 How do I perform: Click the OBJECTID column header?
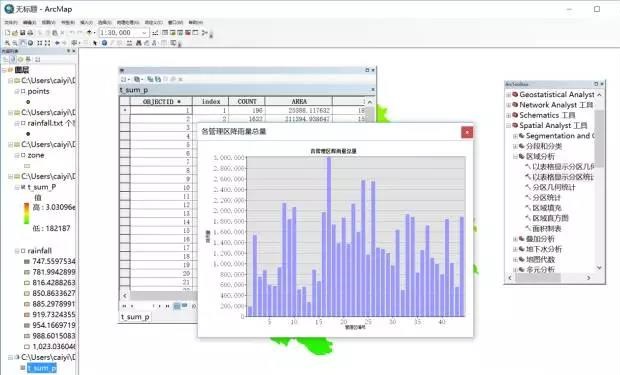(161, 102)
